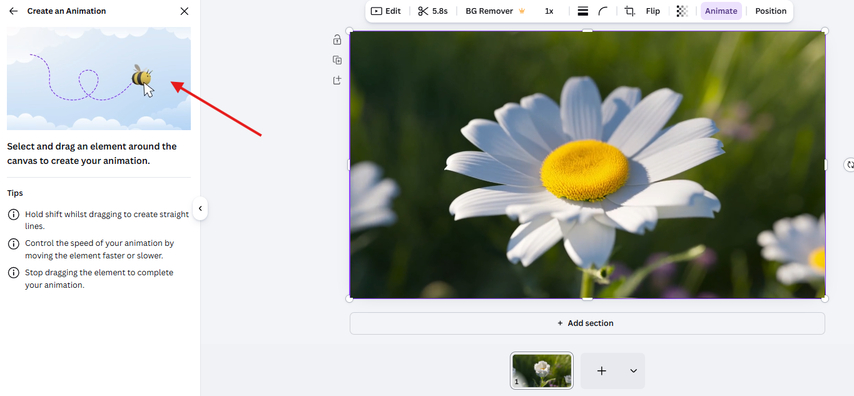Screen dimensions: 854x396
Task: Click "Create an Animation" panel title
Action: coord(66,11)
